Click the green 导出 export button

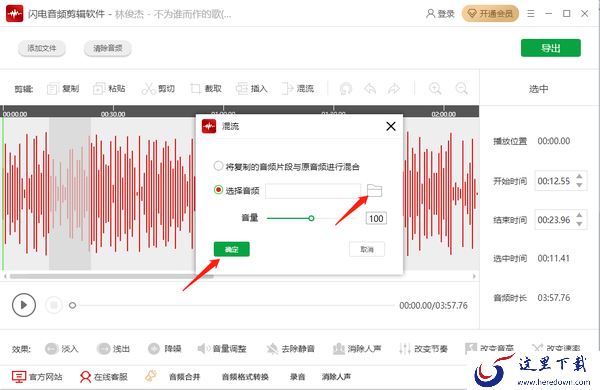pyautogui.click(x=551, y=48)
